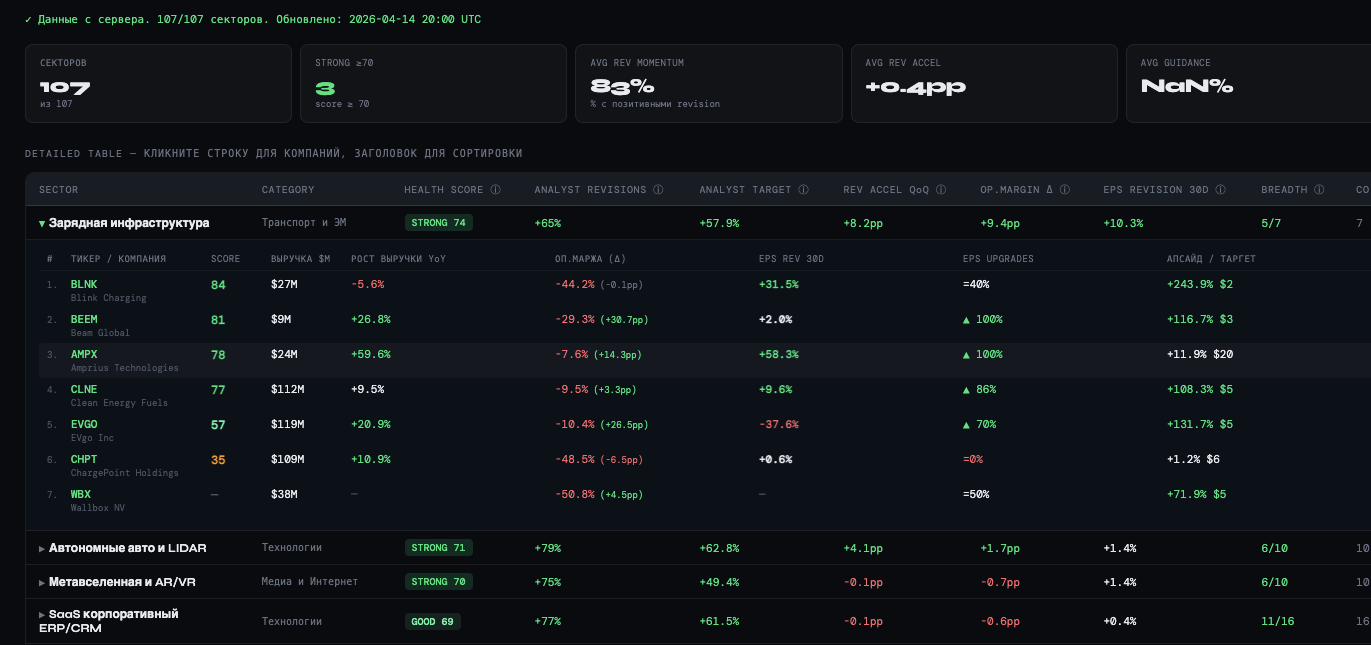The image size is (1371, 645).
Task: Expand the SaaS корпоративный ERP/CRM sector
Action: [42, 614]
